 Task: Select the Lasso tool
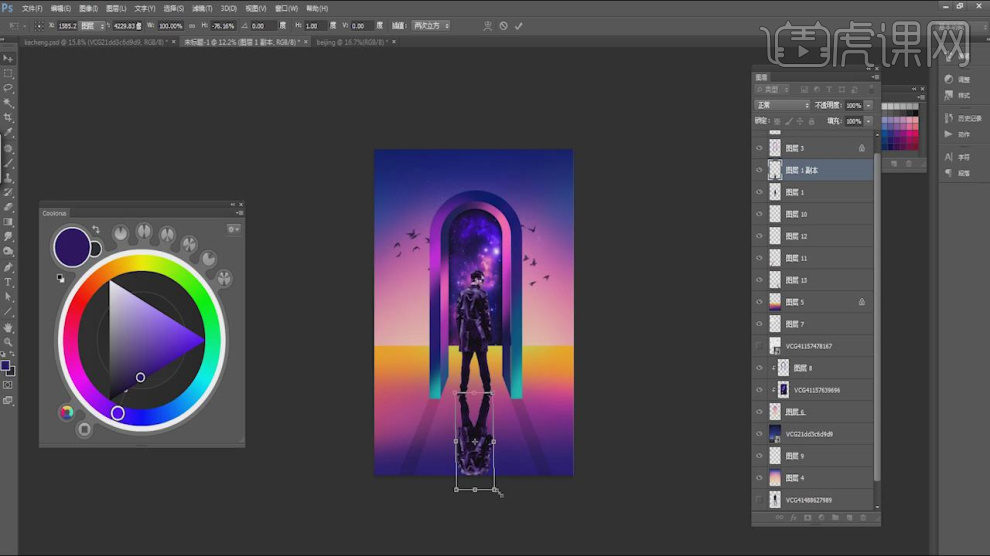[x=8, y=88]
